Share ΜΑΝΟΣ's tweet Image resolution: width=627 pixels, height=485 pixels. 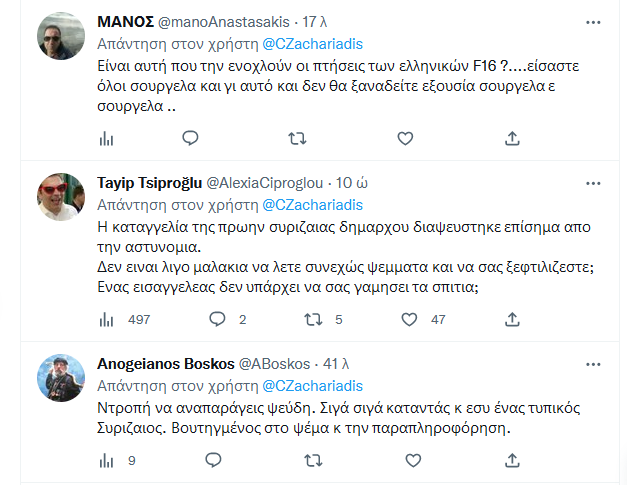coord(513,138)
